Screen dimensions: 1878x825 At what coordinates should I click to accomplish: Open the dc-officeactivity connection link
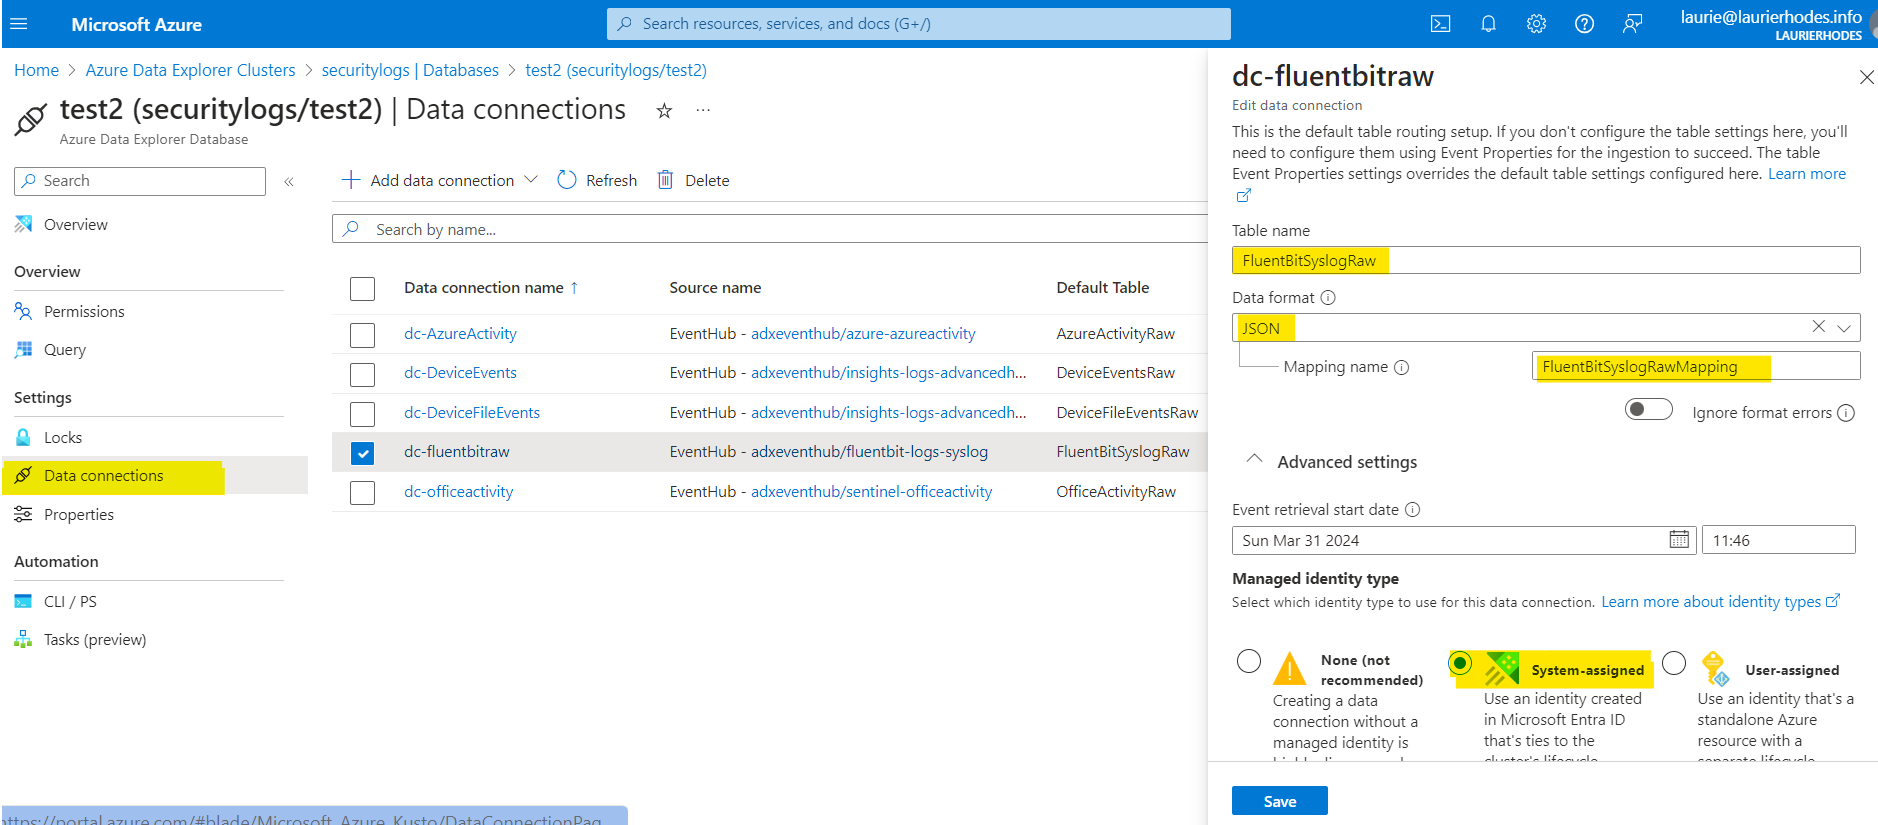point(458,492)
